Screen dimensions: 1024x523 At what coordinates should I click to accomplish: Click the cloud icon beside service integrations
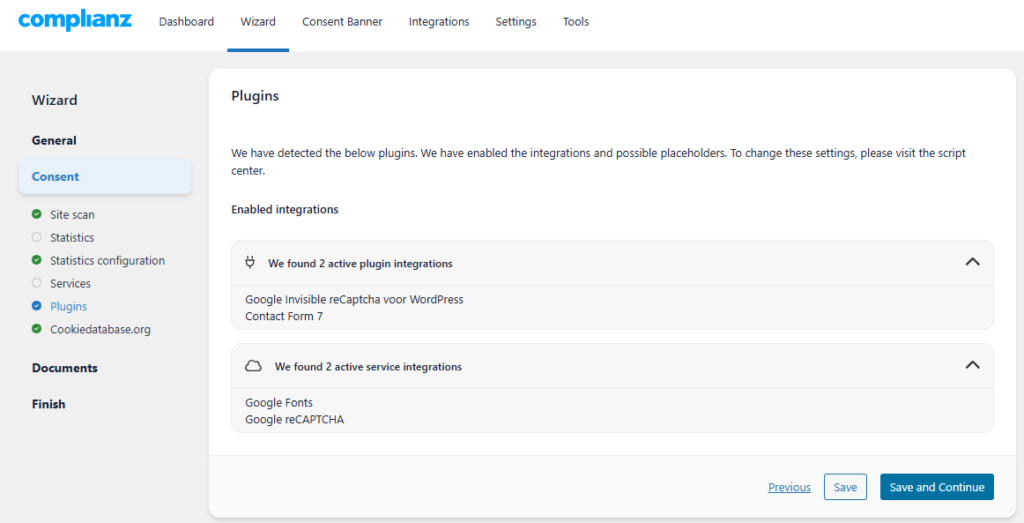point(253,366)
